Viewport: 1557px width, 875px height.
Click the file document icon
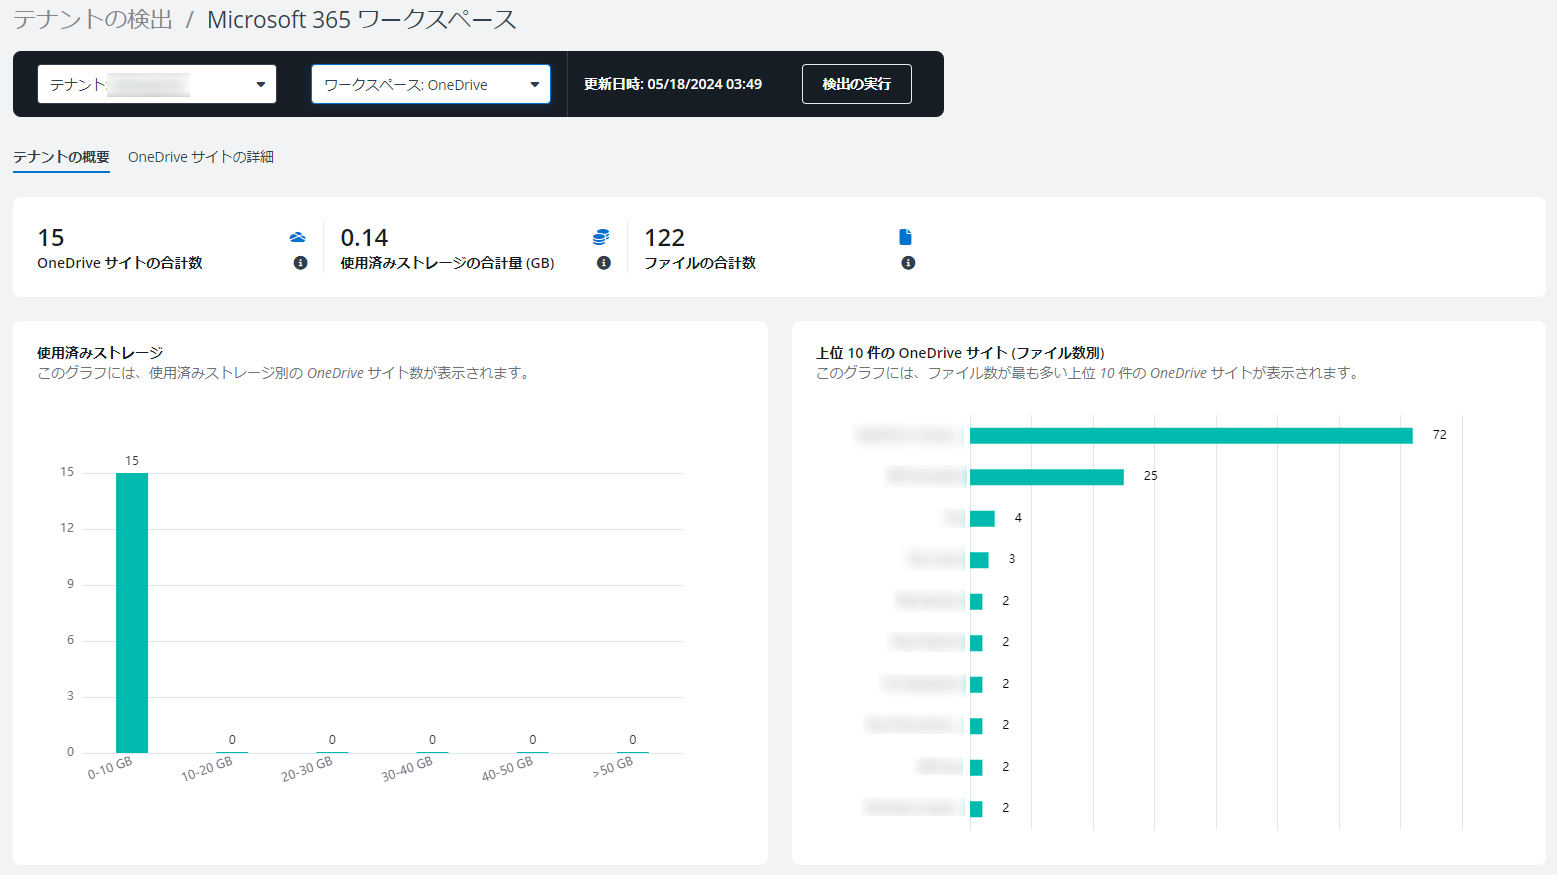click(x=905, y=237)
